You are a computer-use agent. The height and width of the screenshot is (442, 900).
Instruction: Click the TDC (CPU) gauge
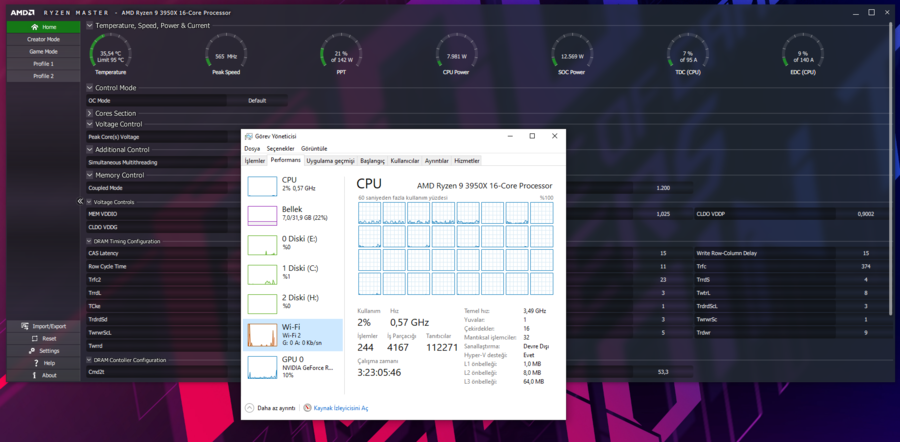click(x=688, y=55)
